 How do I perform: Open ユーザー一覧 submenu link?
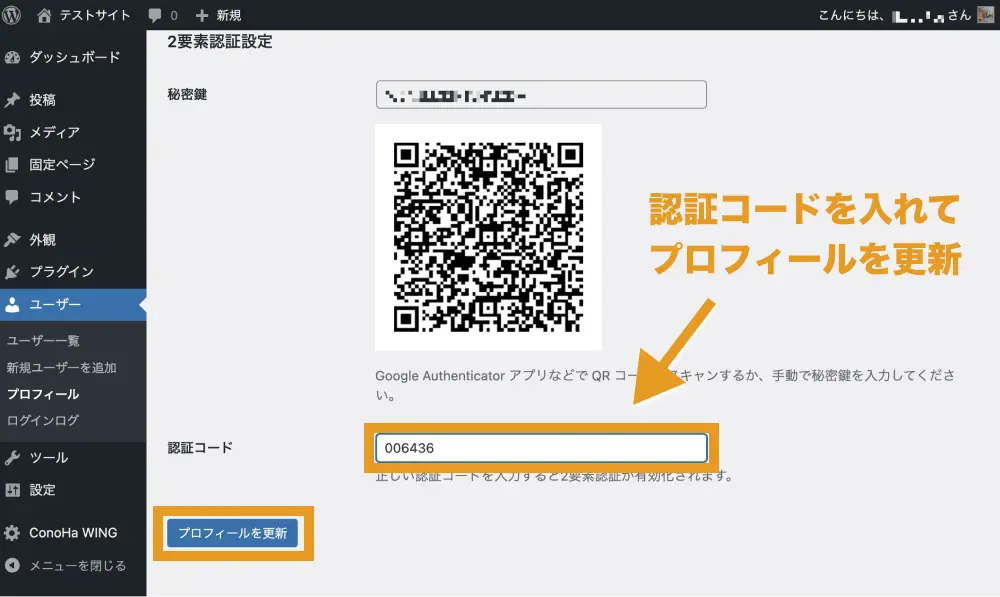pyautogui.click(x=43, y=341)
